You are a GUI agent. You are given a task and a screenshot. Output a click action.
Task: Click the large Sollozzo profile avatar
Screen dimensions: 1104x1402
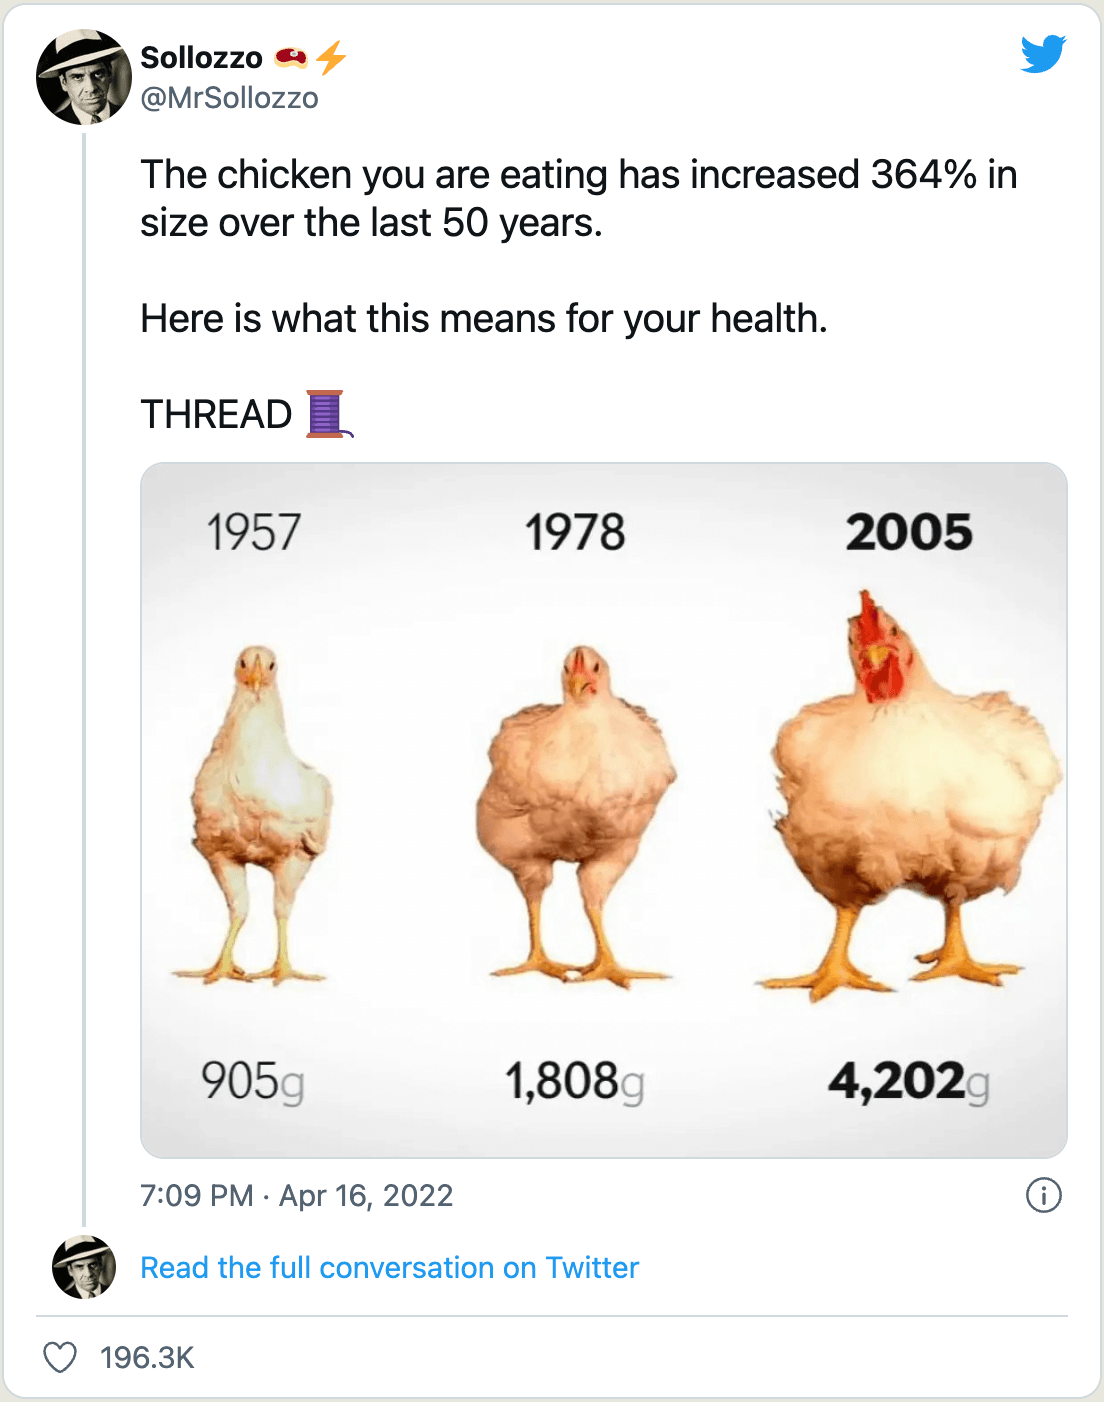click(84, 77)
